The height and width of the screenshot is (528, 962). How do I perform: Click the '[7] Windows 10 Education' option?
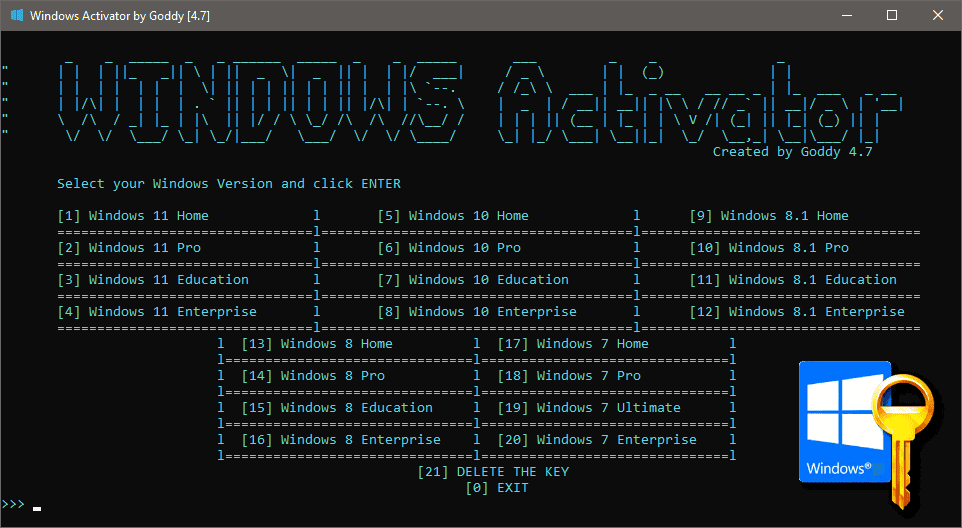473,280
